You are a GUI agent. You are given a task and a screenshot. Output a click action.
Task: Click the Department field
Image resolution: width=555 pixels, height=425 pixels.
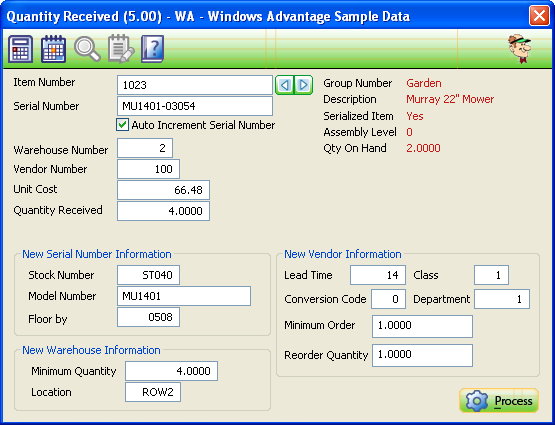502,299
